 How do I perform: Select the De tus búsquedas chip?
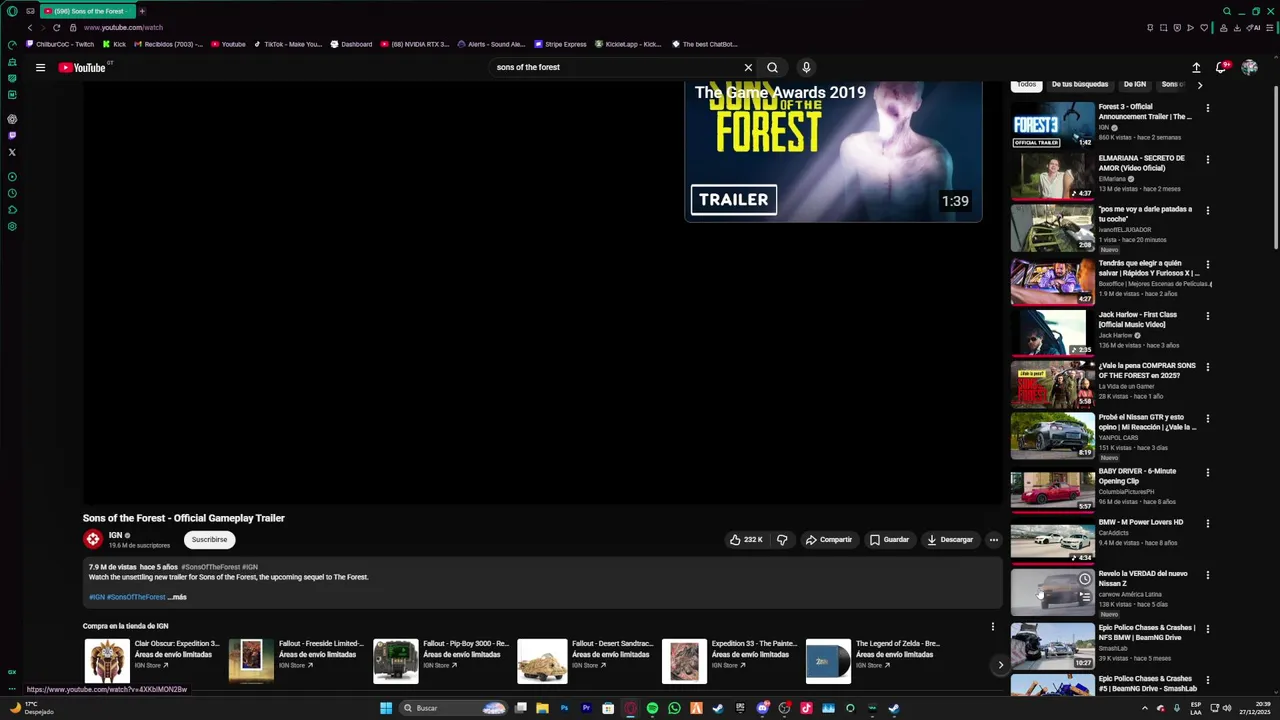point(1080,84)
